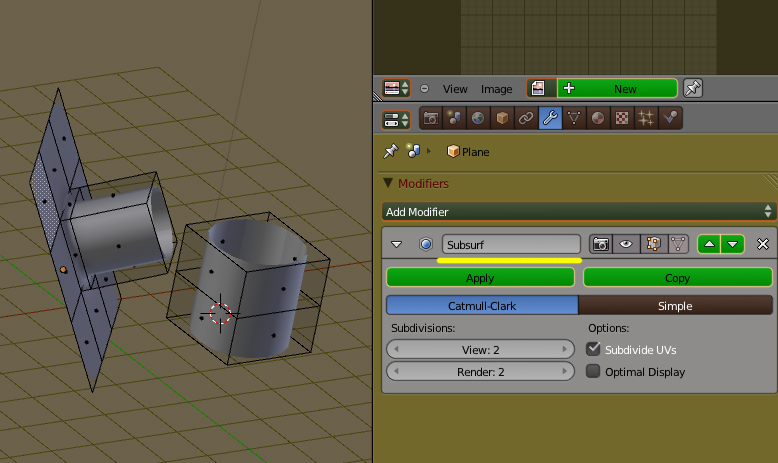Image resolution: width=778 pixels, height=463 pixels.
Task: Move the Subsurf modifier down in the stack
Action: coord(732,244)
